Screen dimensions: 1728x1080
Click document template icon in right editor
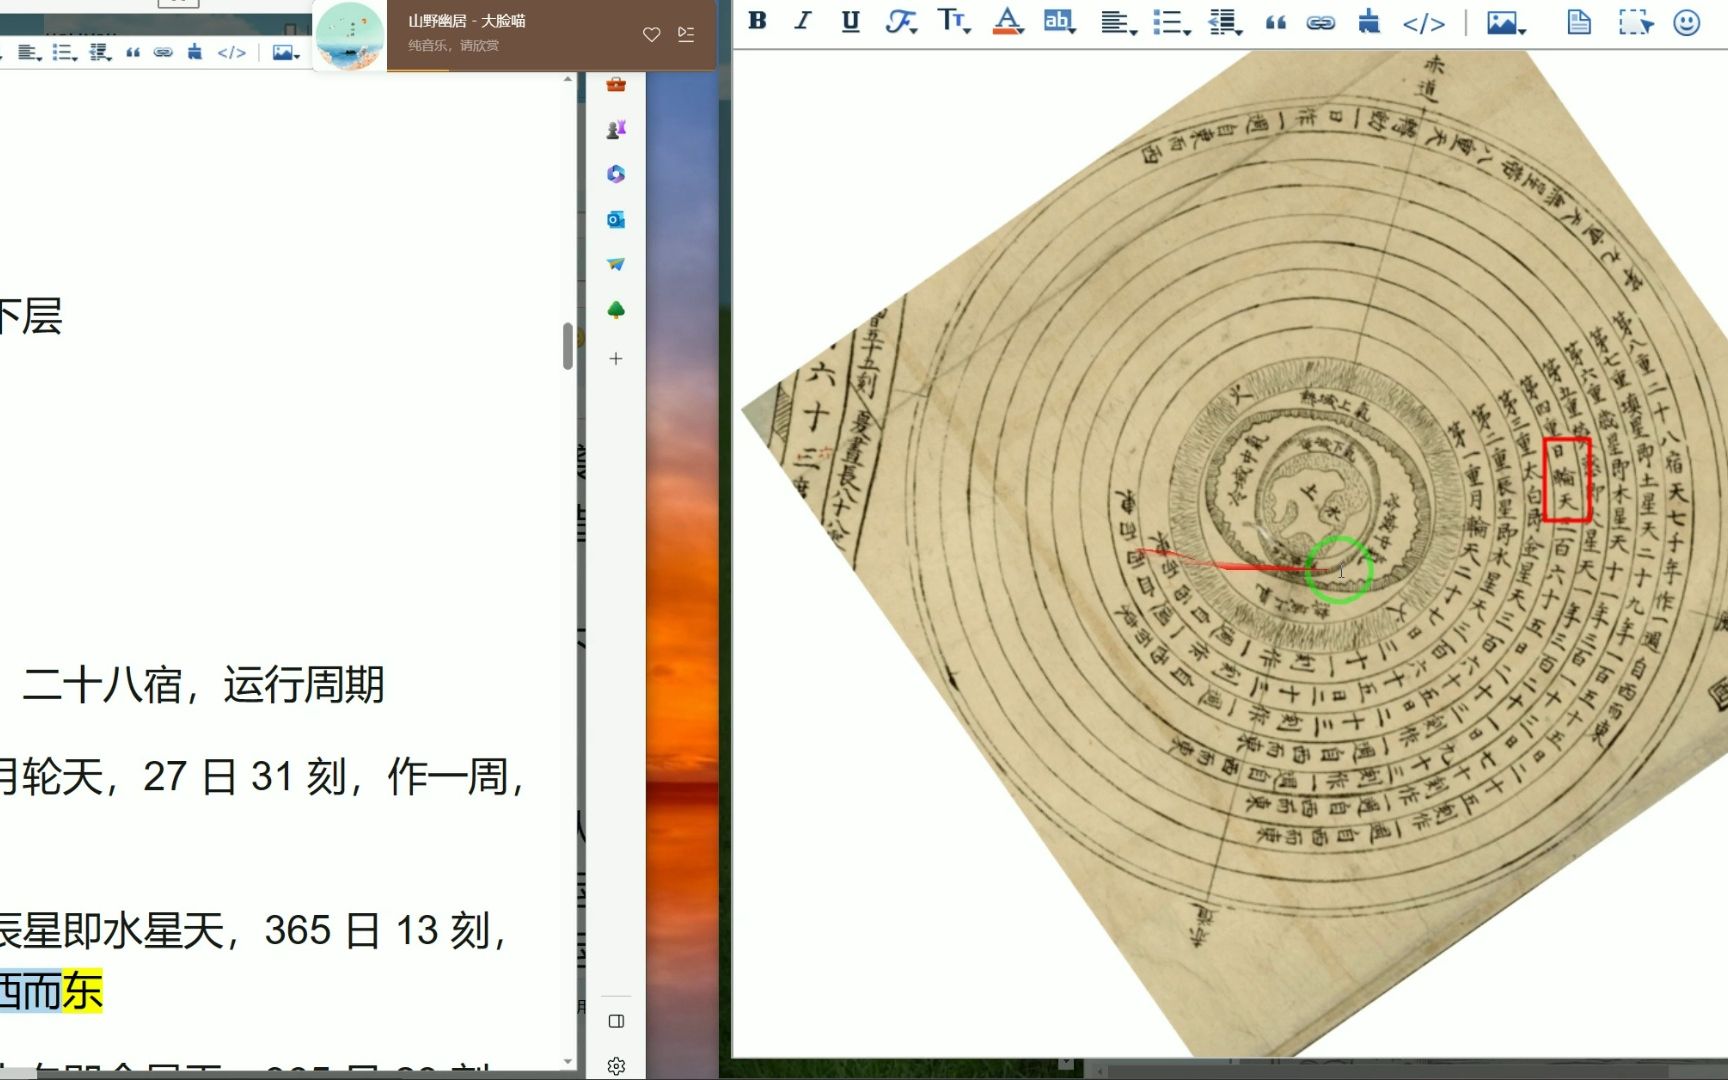tap(1579, 22)
